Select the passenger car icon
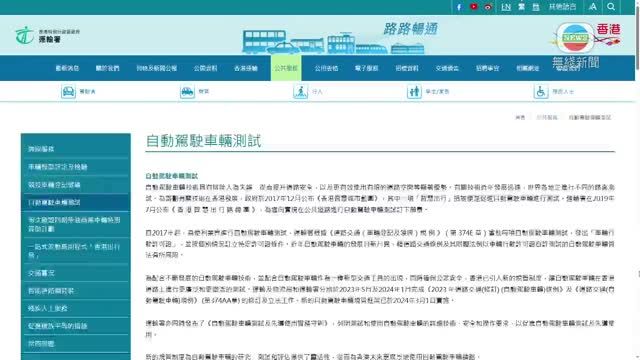 click(x=187, y=91)
